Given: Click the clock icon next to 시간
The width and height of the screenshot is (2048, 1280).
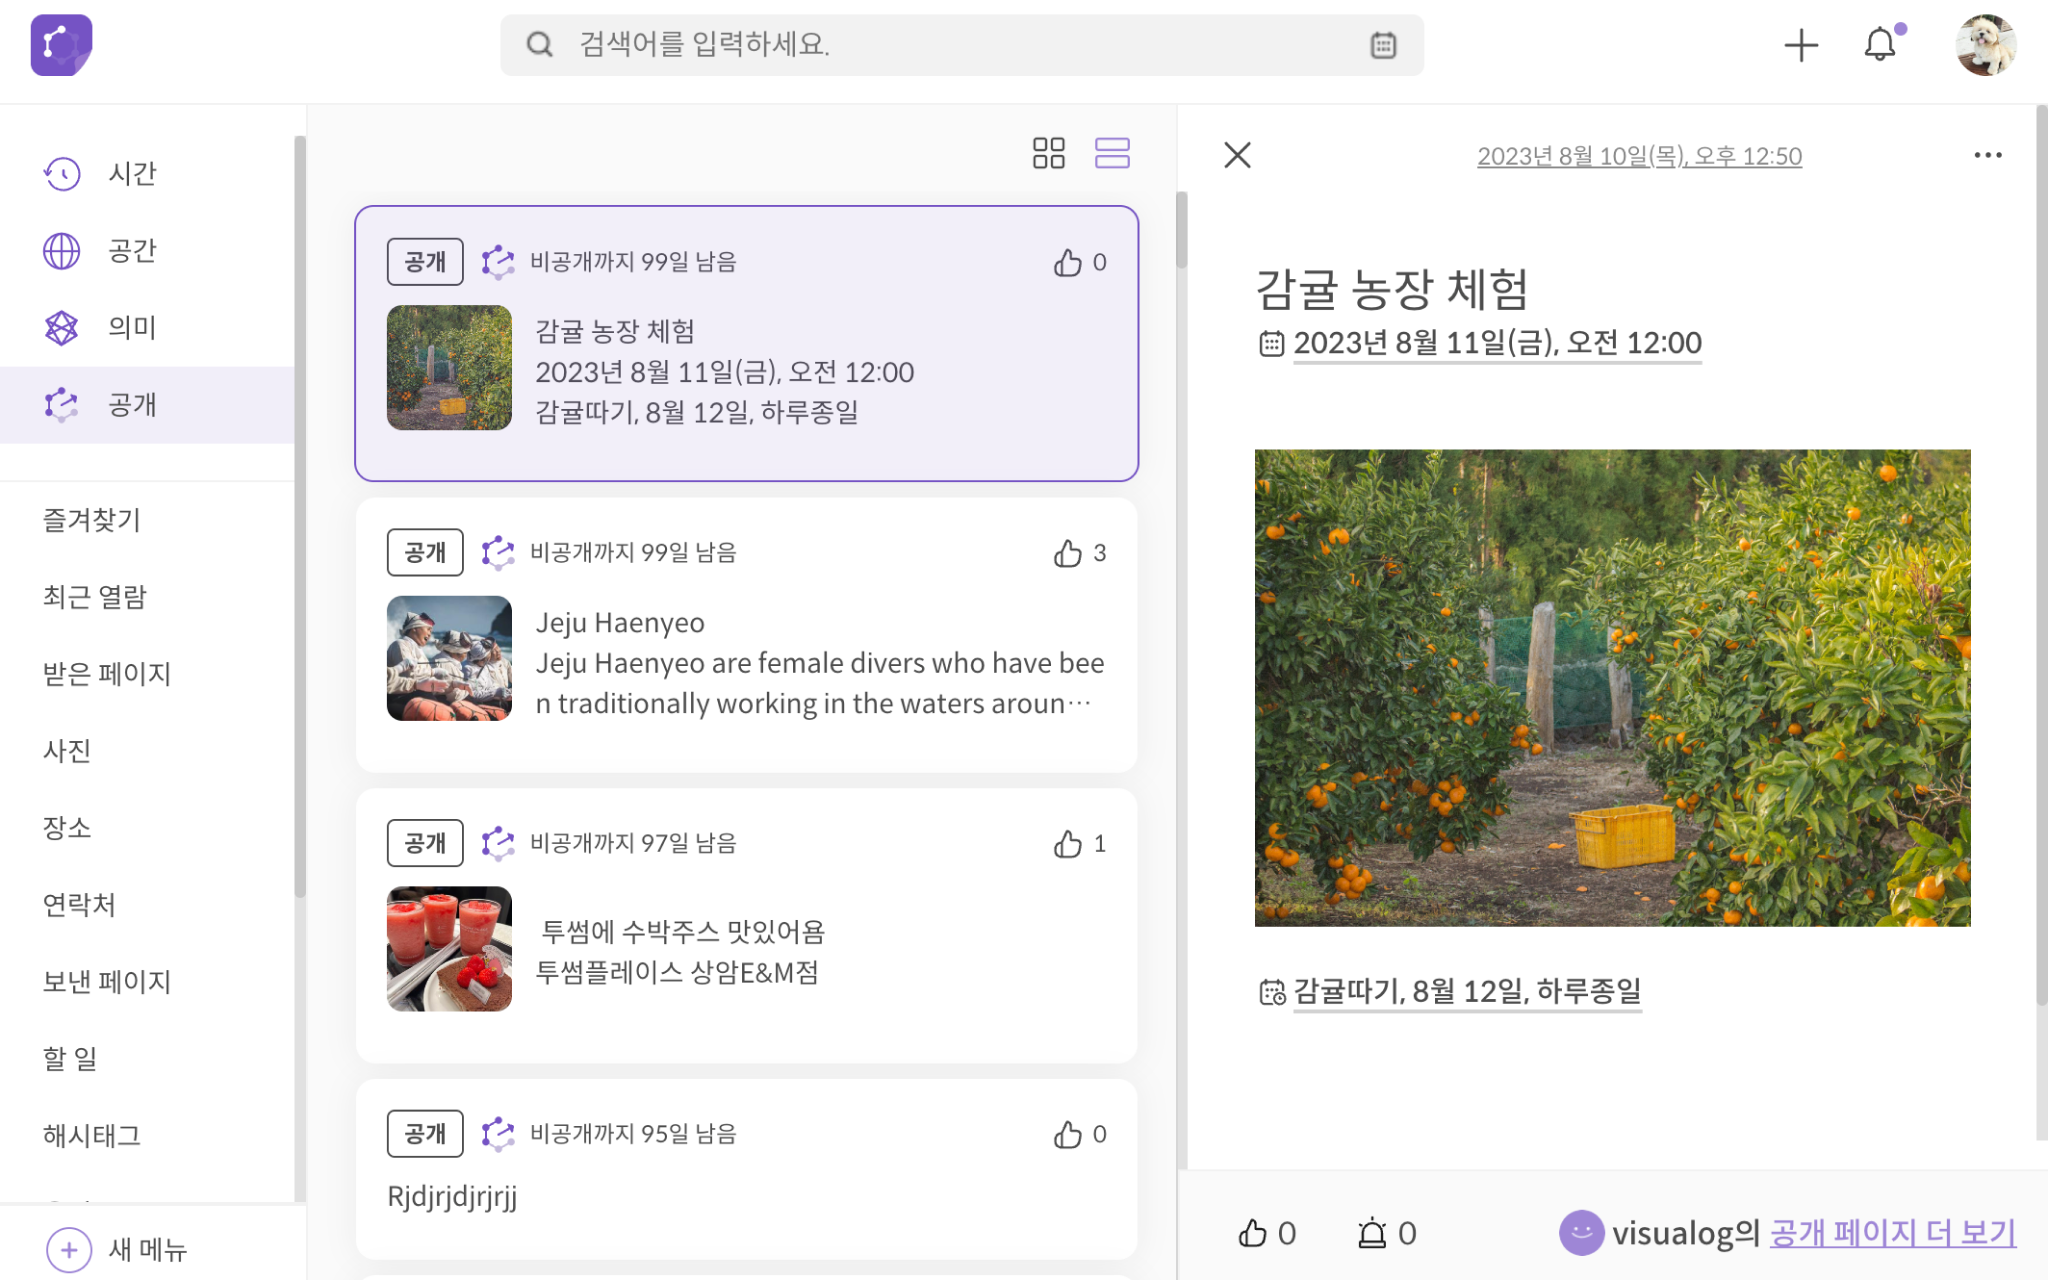Looking at the screenshot, I should click(62, 173).
